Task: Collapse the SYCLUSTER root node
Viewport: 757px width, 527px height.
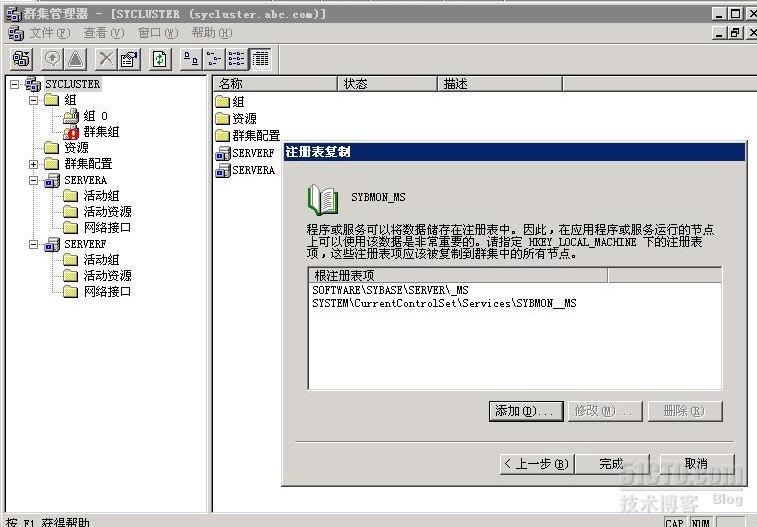Action: click(x=15, y=84)
